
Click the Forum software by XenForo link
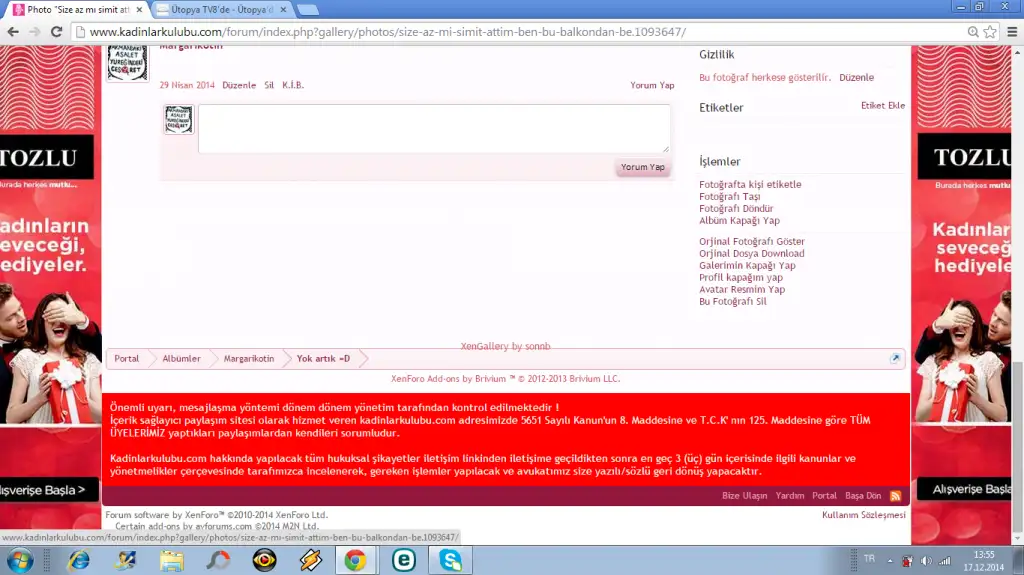pos(217,515)
